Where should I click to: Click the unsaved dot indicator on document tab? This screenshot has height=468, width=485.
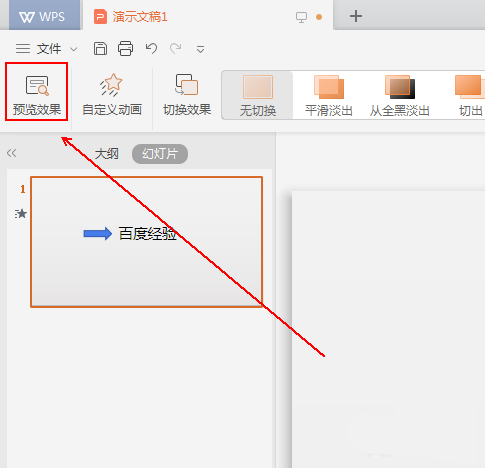click(319, 17)
